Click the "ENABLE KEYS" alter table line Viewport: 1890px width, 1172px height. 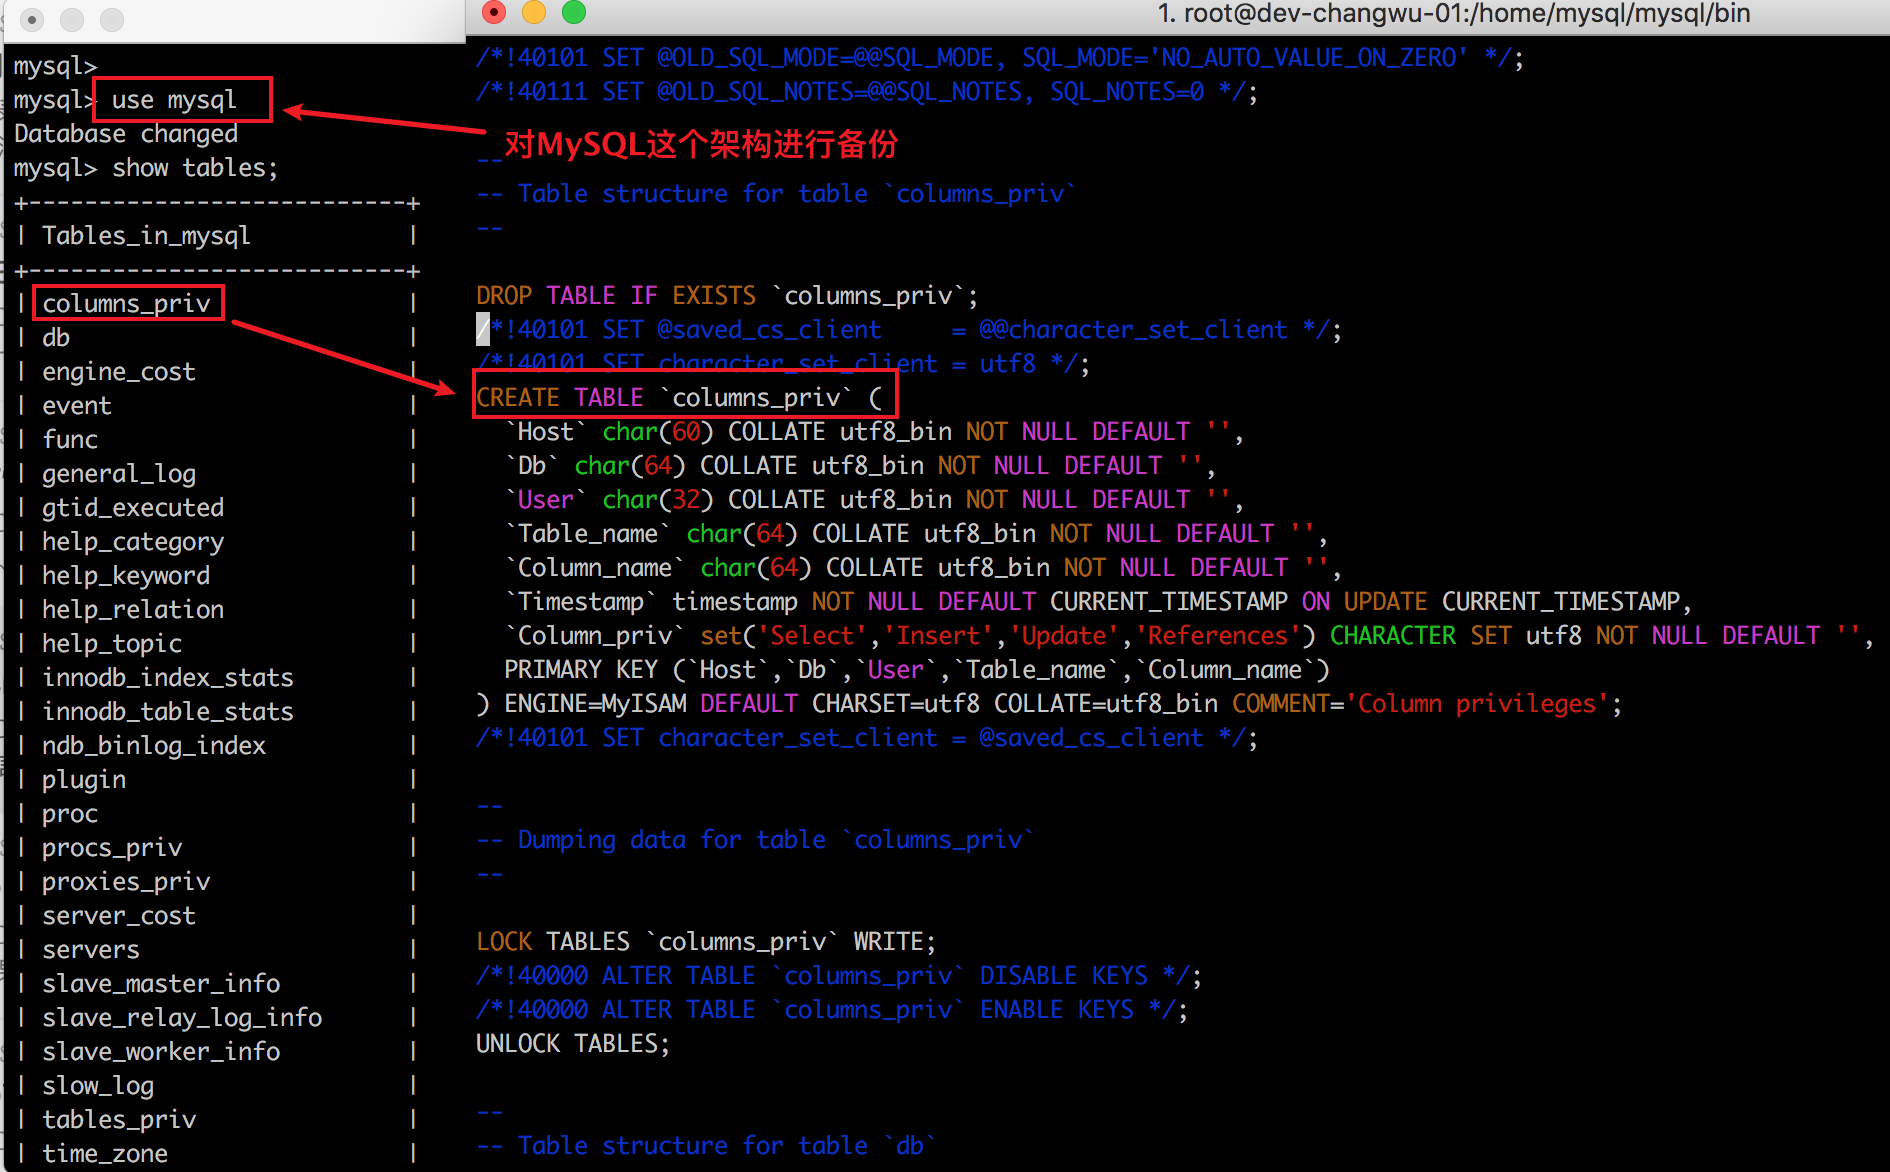coord(832,1010)
